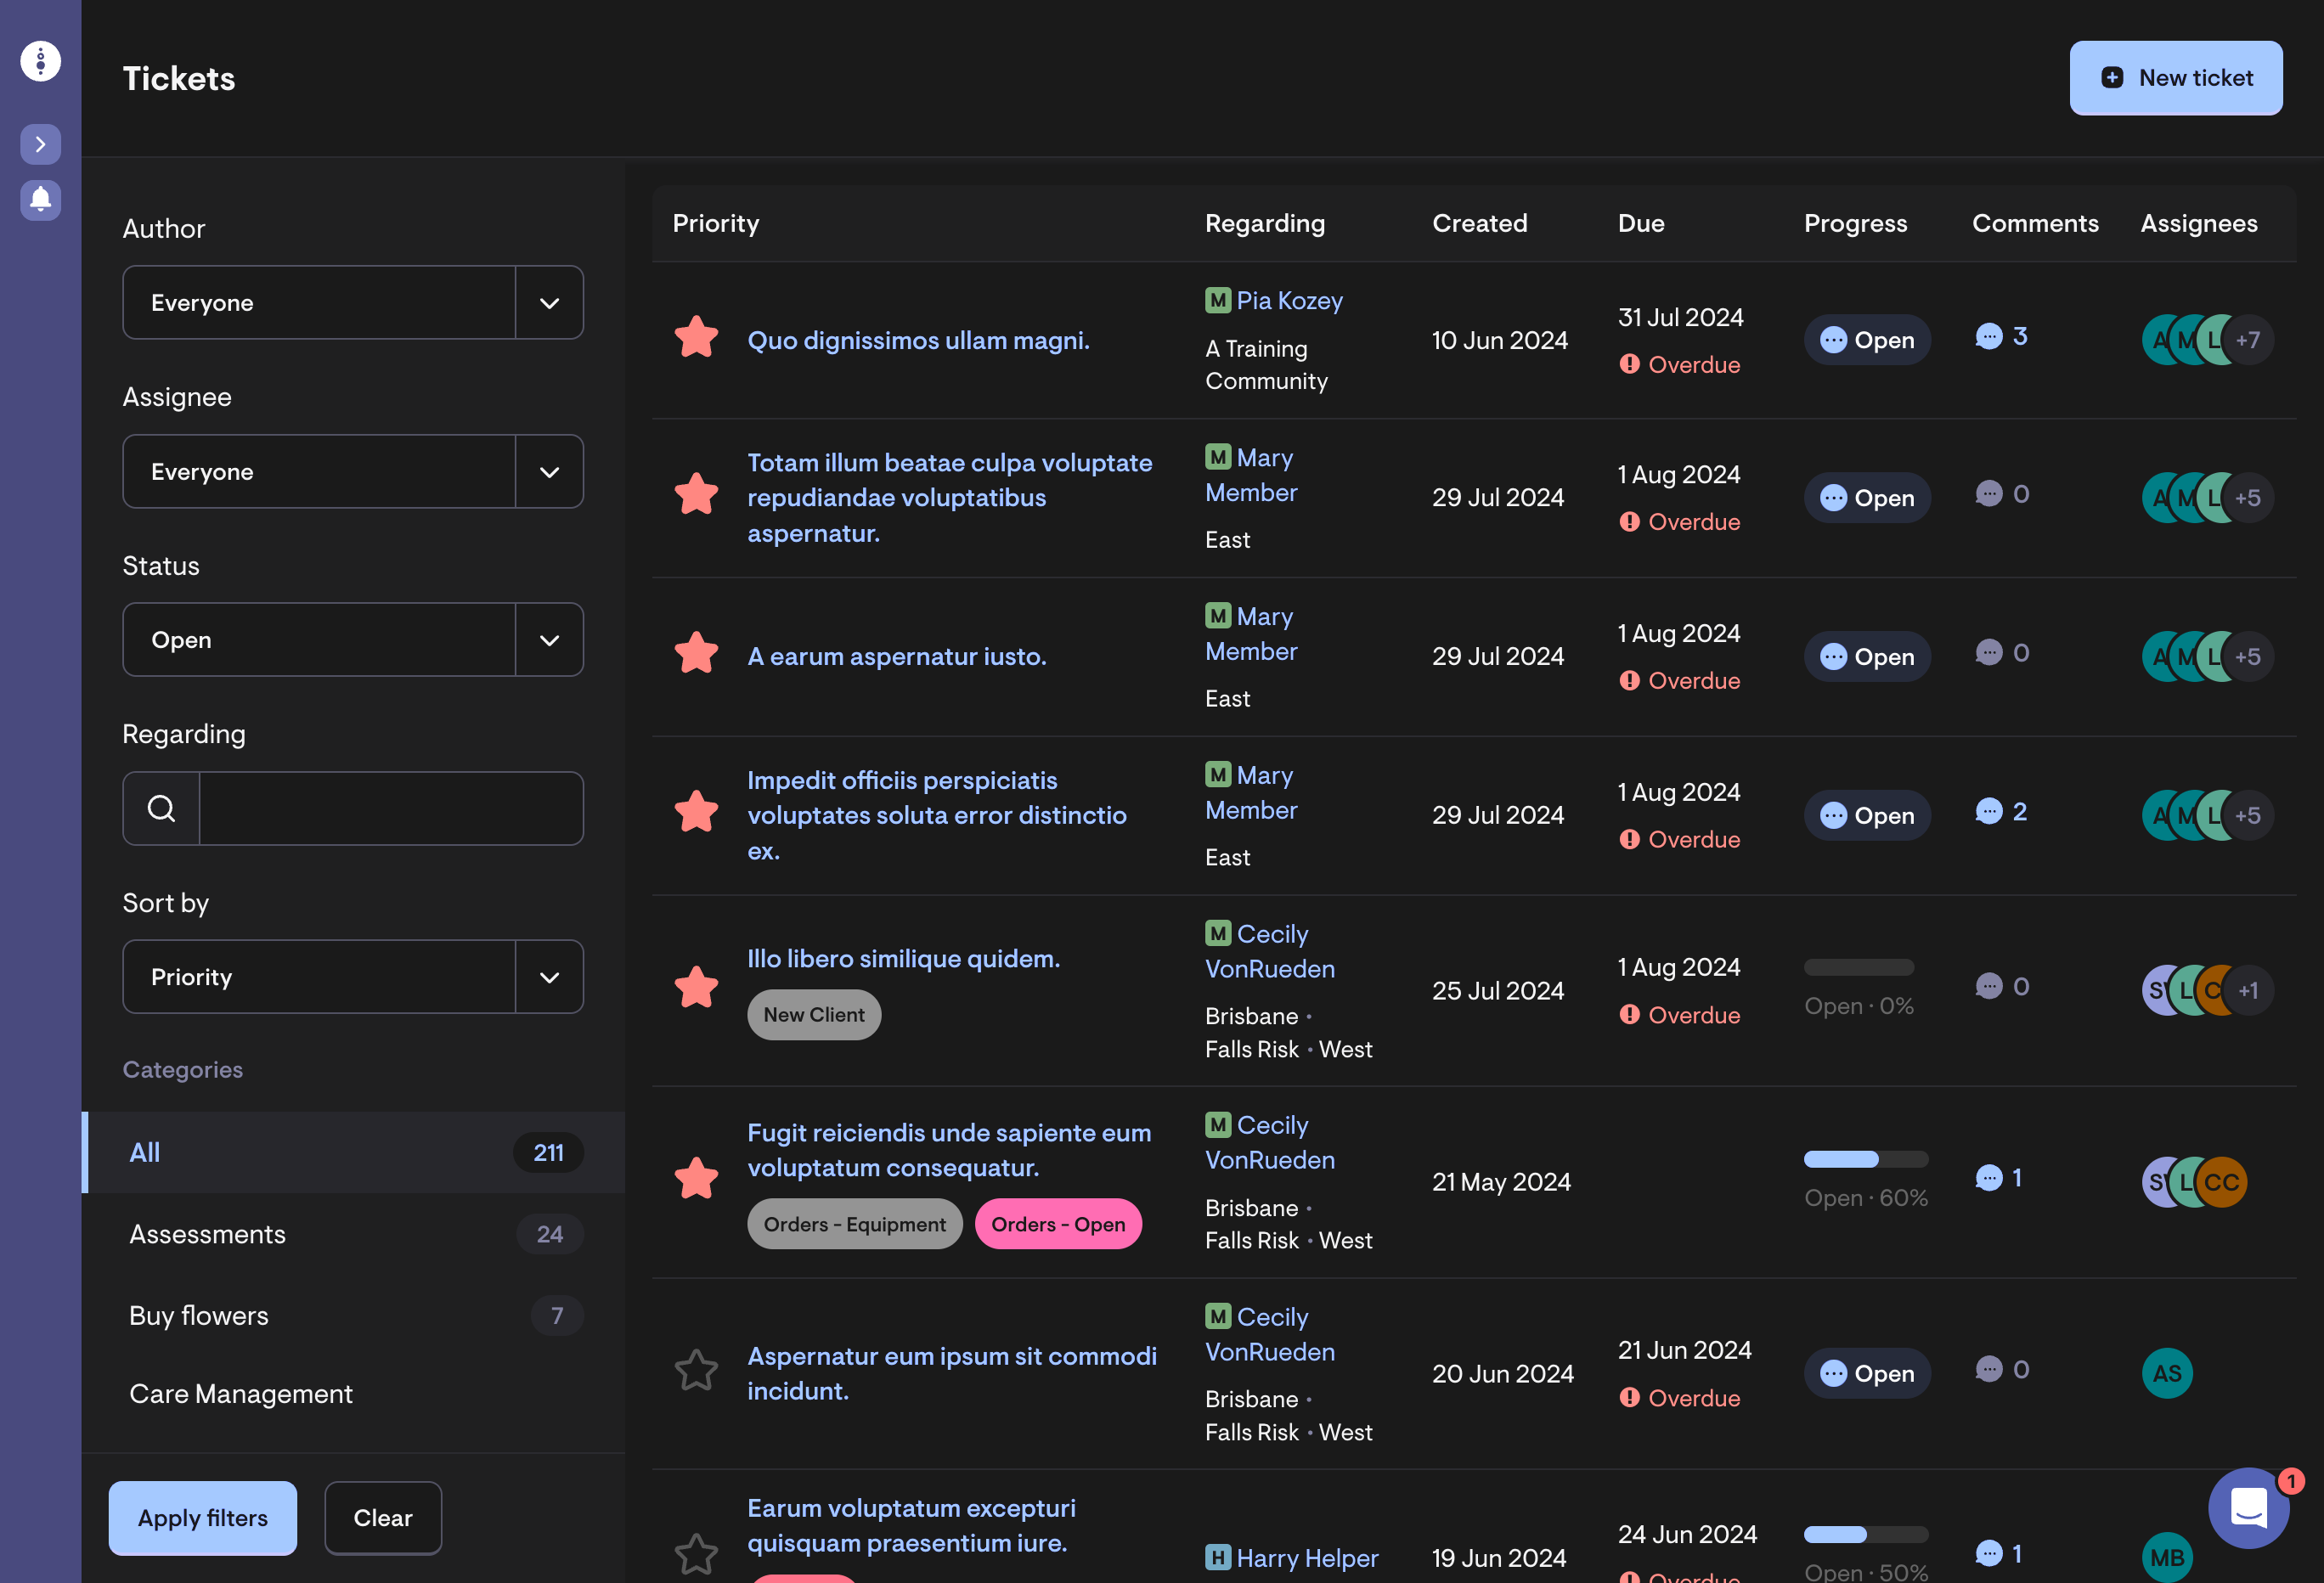Click Open status badge on Aspernatur eum row
The height and width of the screenshot is (1583, 2324).
click(x=1867, y=1373)
